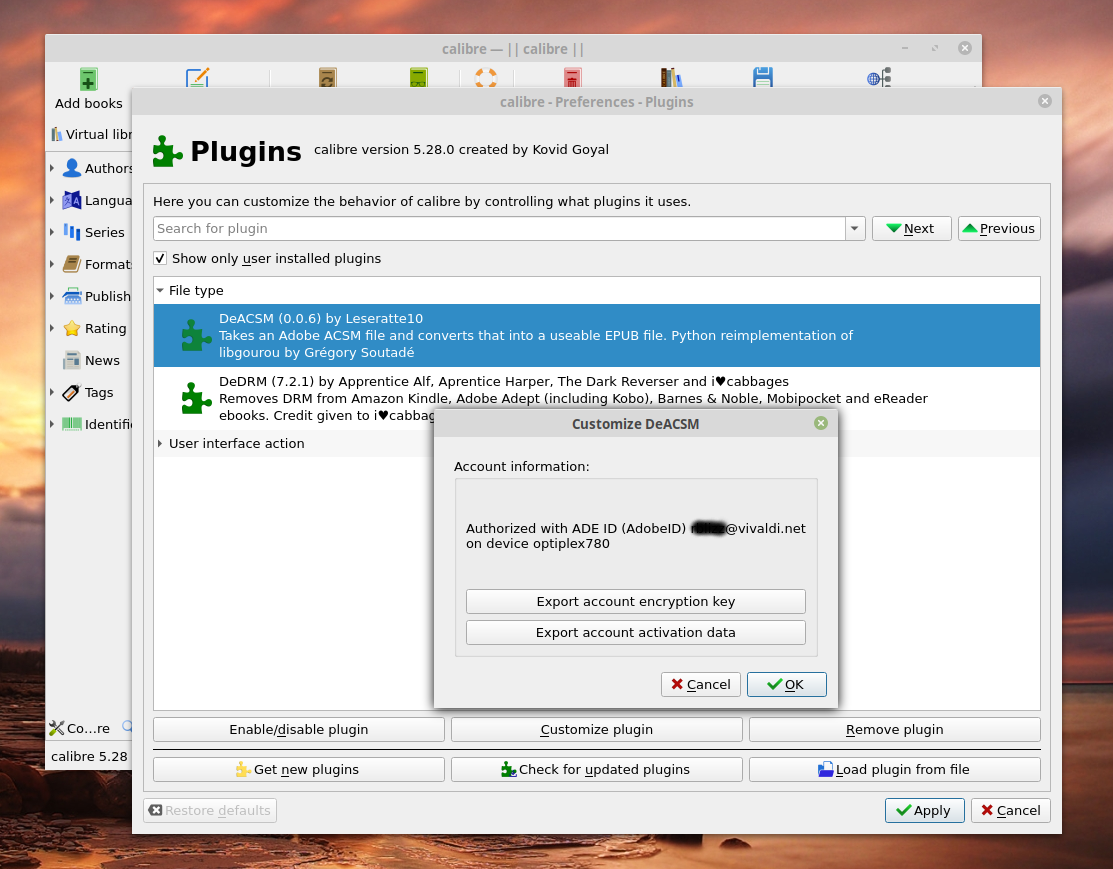
Task: Click the Series bars icon in sidebar
Action: 72,232
